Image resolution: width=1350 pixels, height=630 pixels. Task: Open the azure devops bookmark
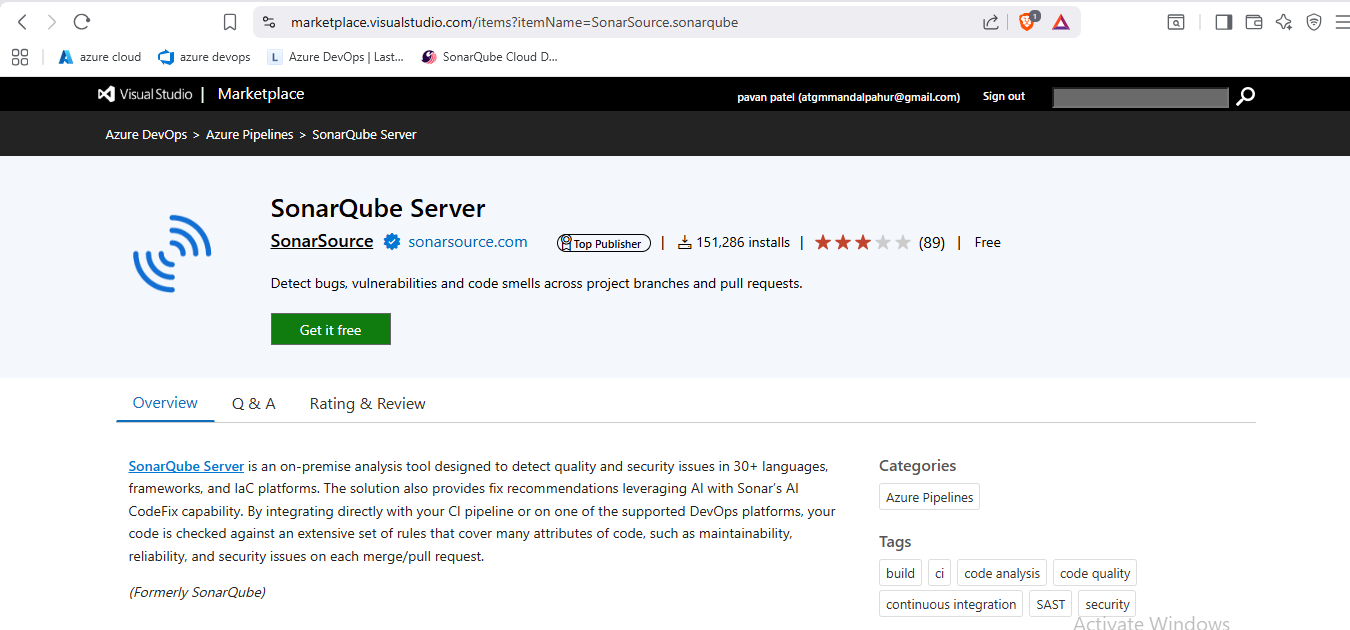point(205,57)
